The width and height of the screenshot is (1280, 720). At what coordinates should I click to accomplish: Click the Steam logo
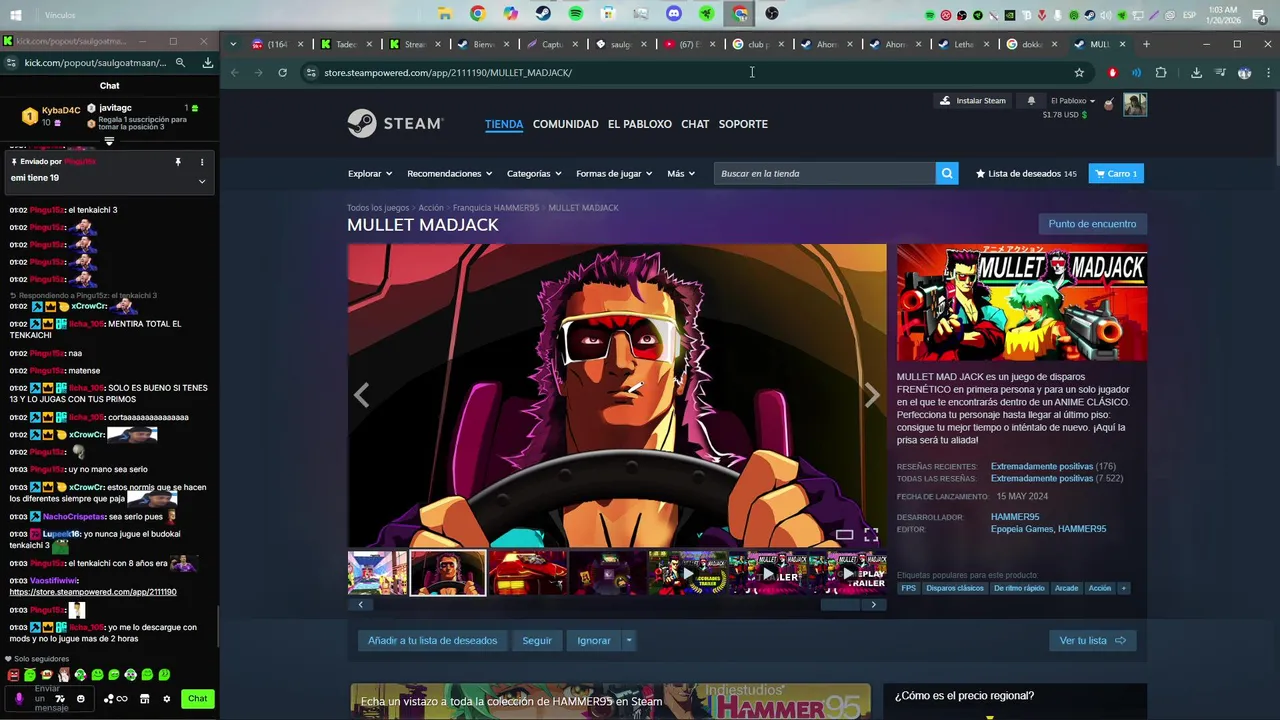(x=395, y=124)
